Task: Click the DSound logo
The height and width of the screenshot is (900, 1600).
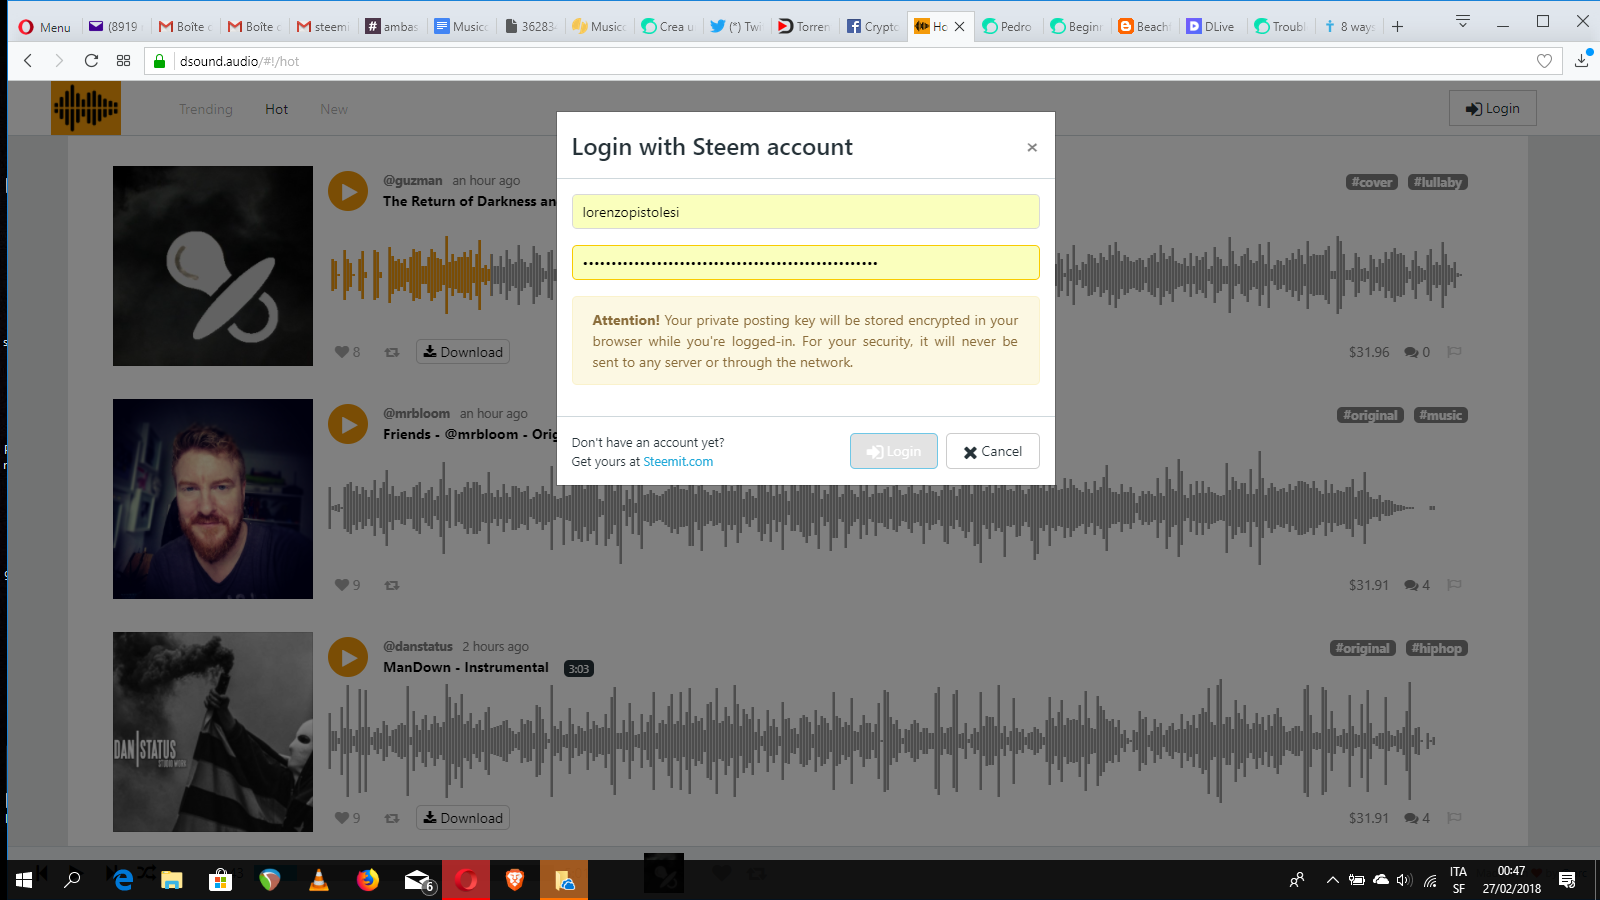Action: (86, 107)
